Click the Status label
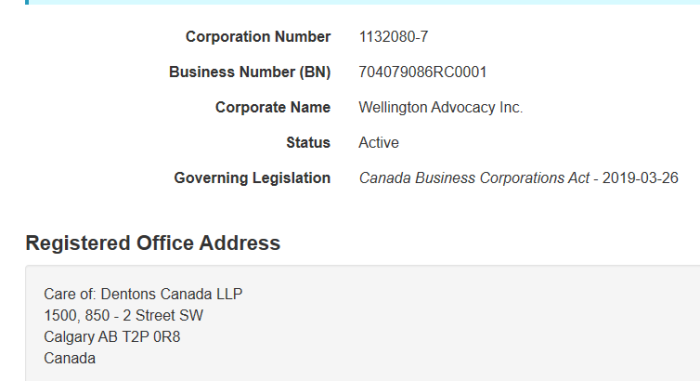The width and height of the screenshot is (700, 381). [308, 142]
